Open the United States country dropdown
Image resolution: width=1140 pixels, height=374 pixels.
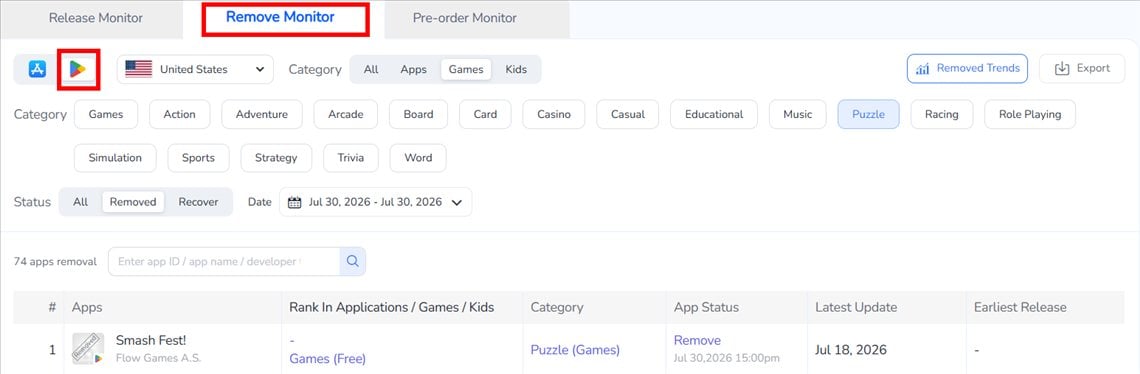pos(195,69)
